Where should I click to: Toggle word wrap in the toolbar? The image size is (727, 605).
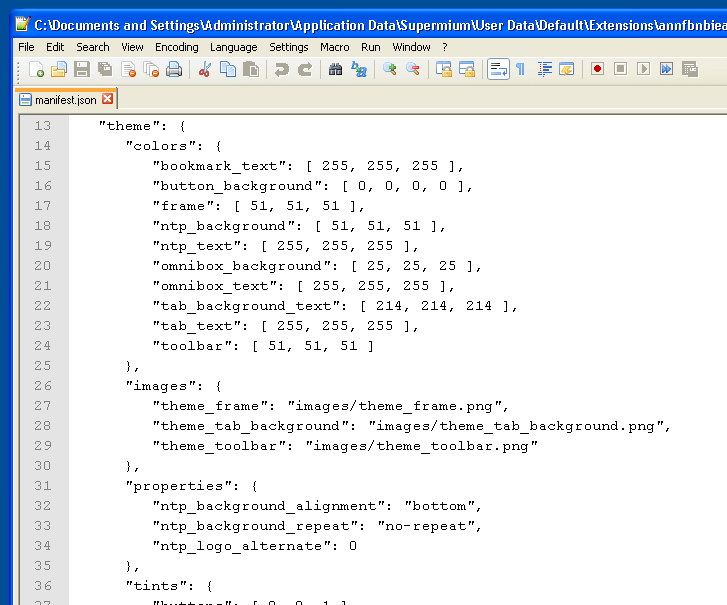(x=497, y=69)
